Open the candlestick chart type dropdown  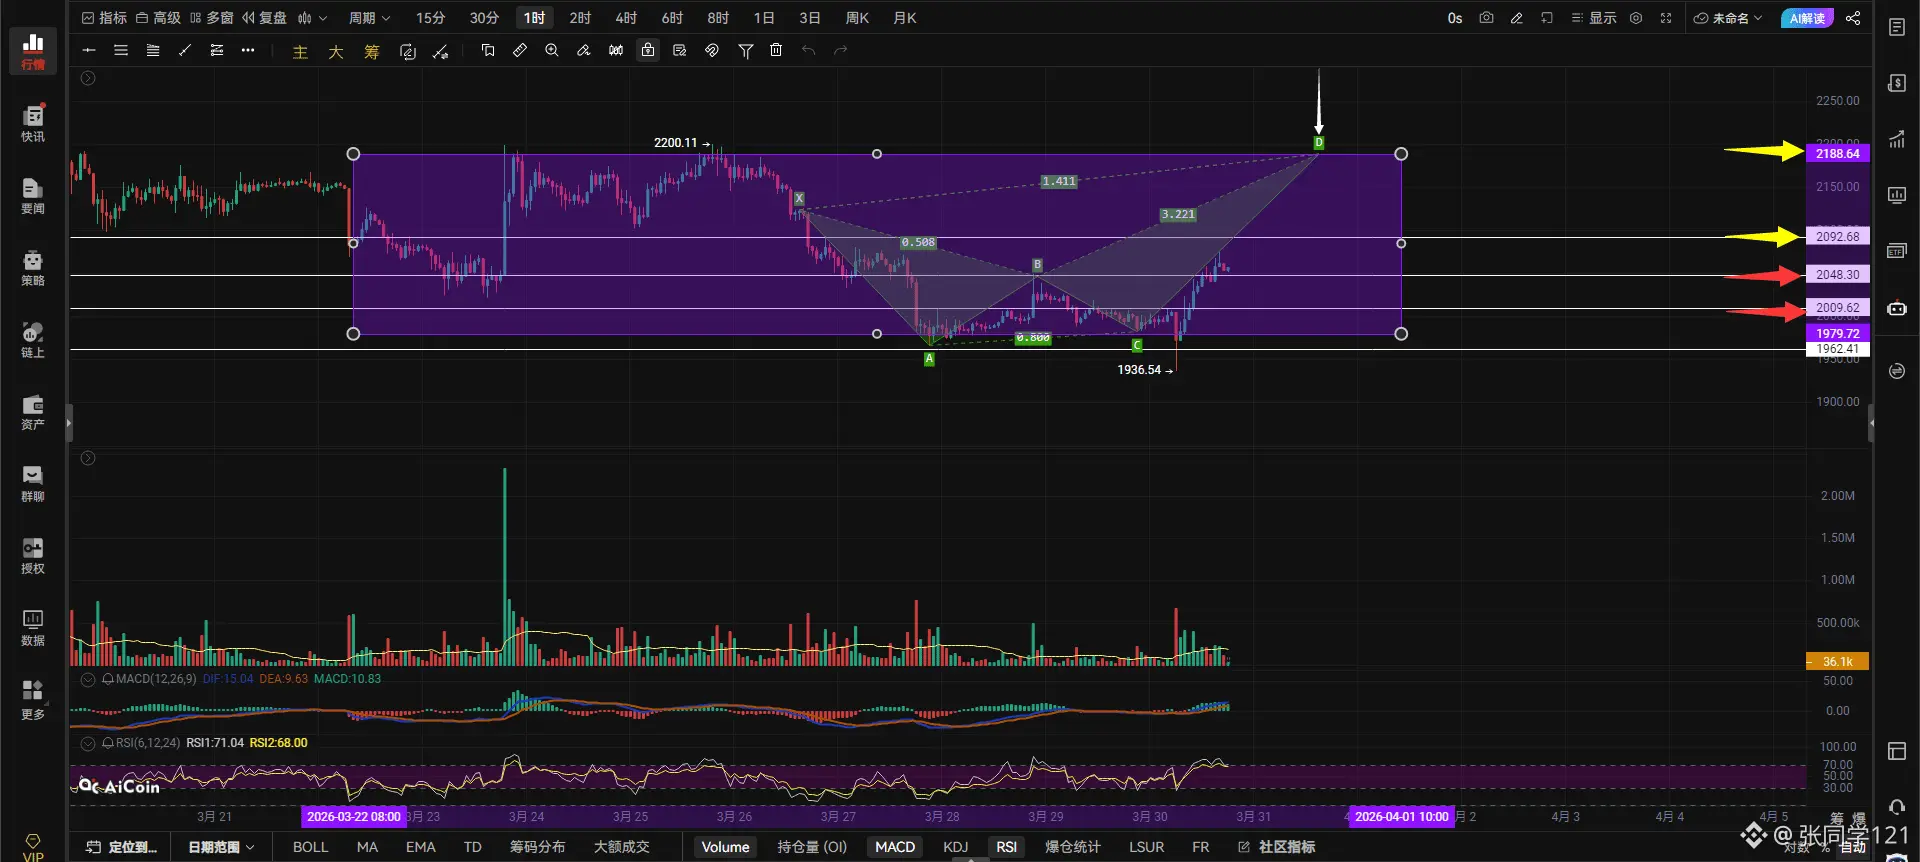[x=312, y=18]
